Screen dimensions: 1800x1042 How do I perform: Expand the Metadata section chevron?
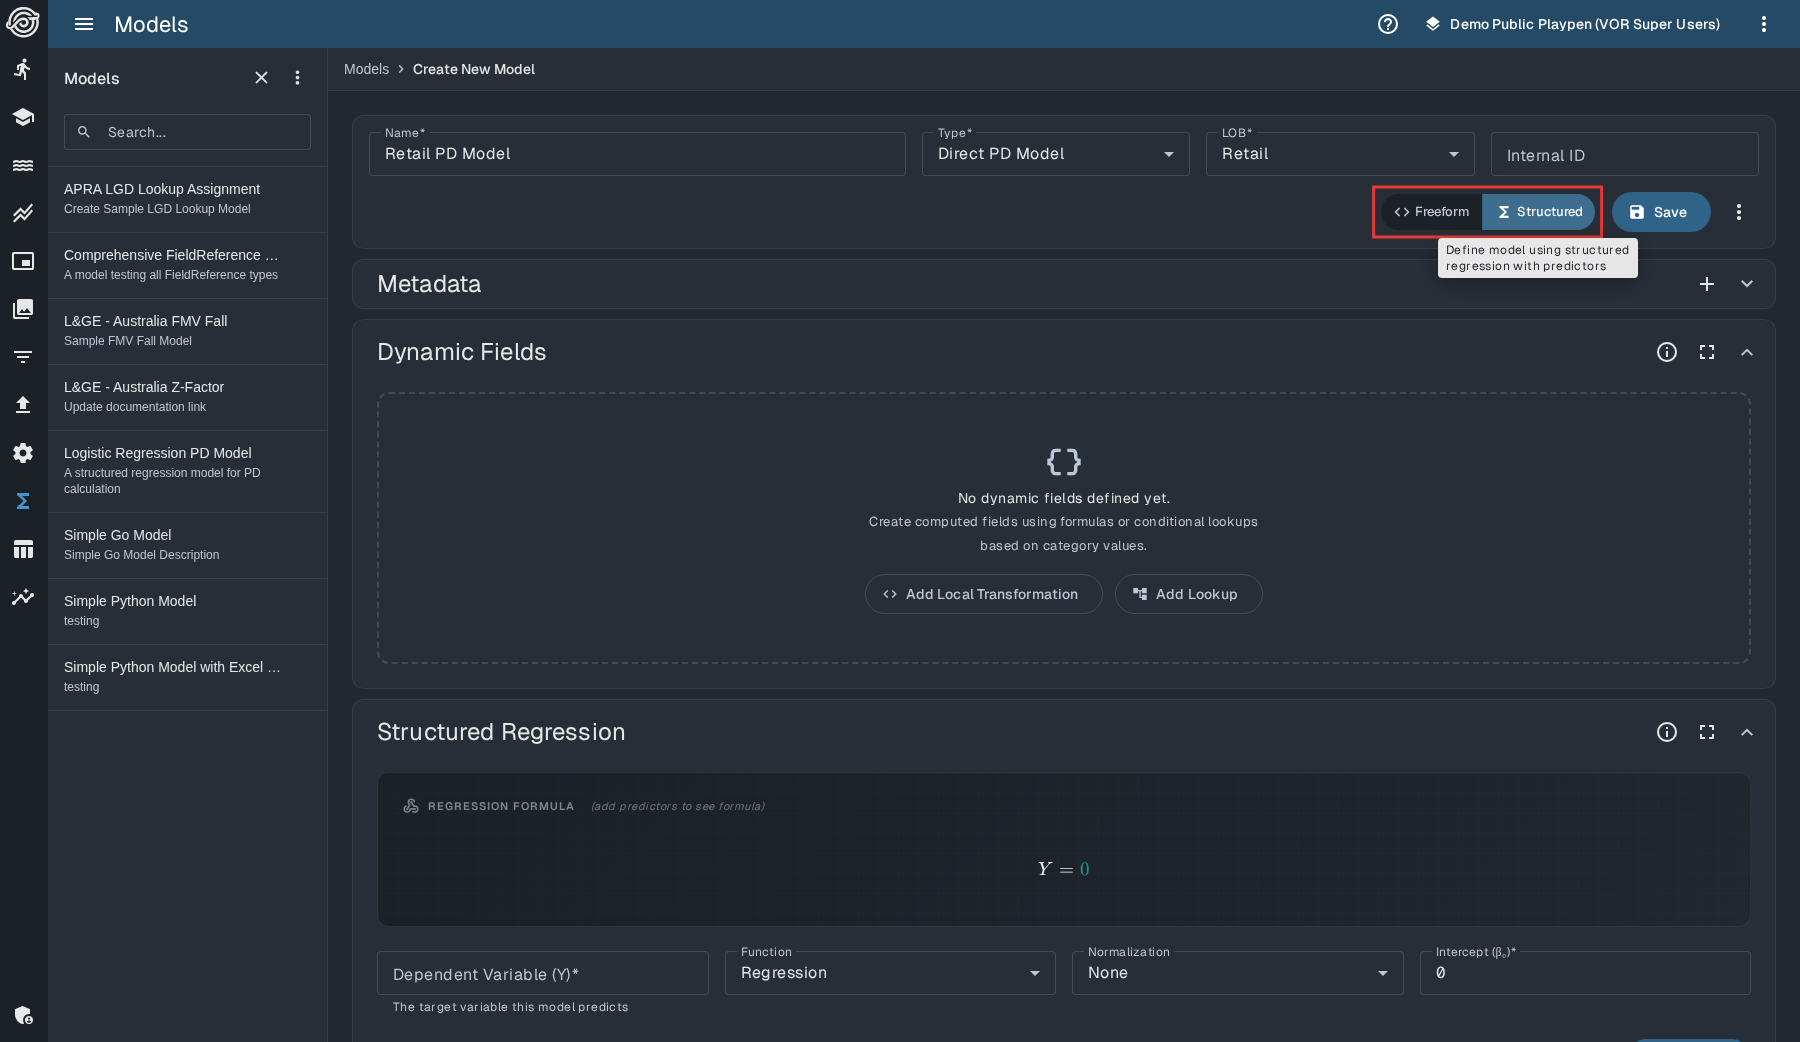[1746, 284]
